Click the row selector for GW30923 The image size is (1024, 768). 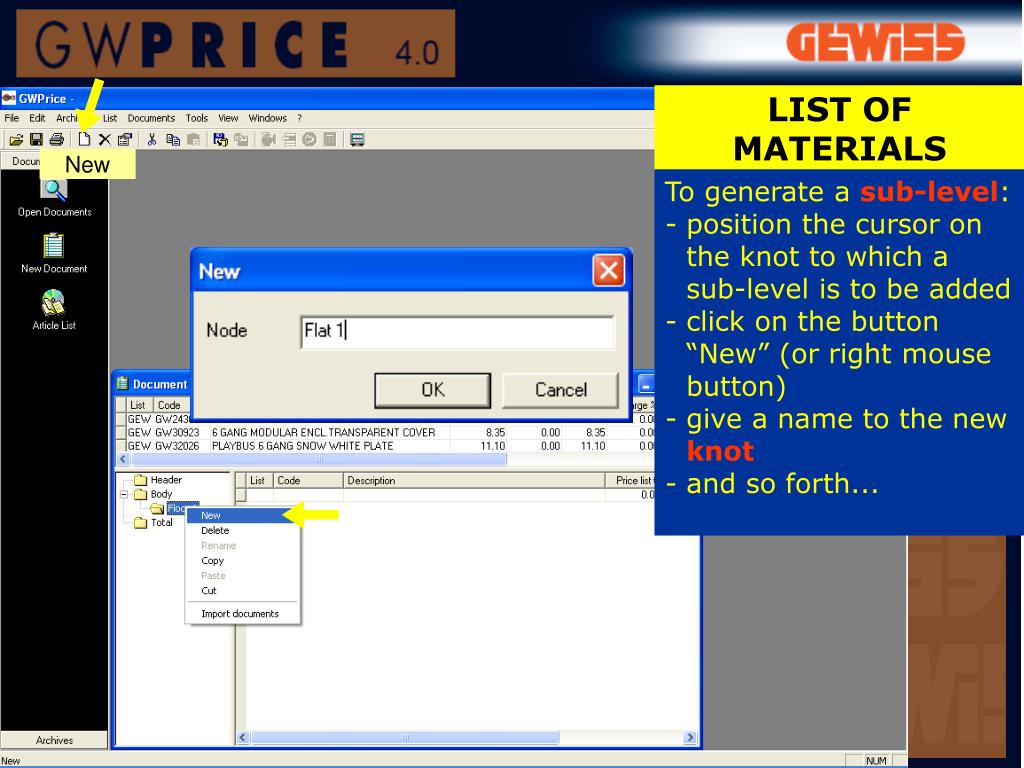(x=121, y=432)
